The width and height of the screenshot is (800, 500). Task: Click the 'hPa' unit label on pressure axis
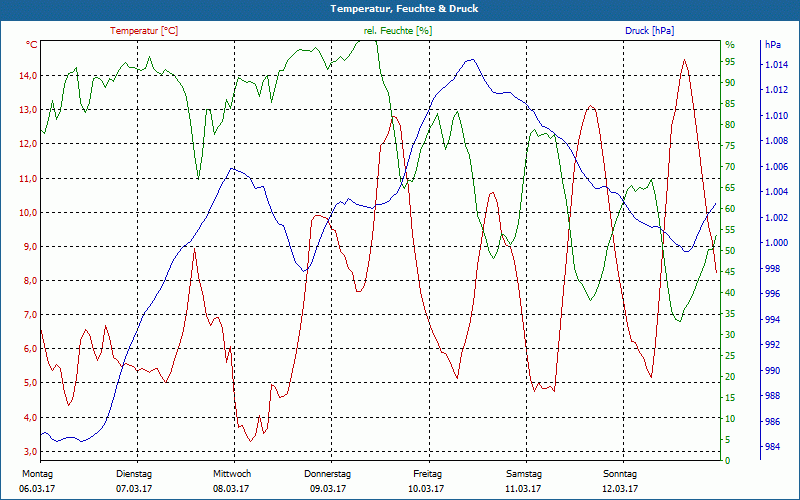click(773, 44)
